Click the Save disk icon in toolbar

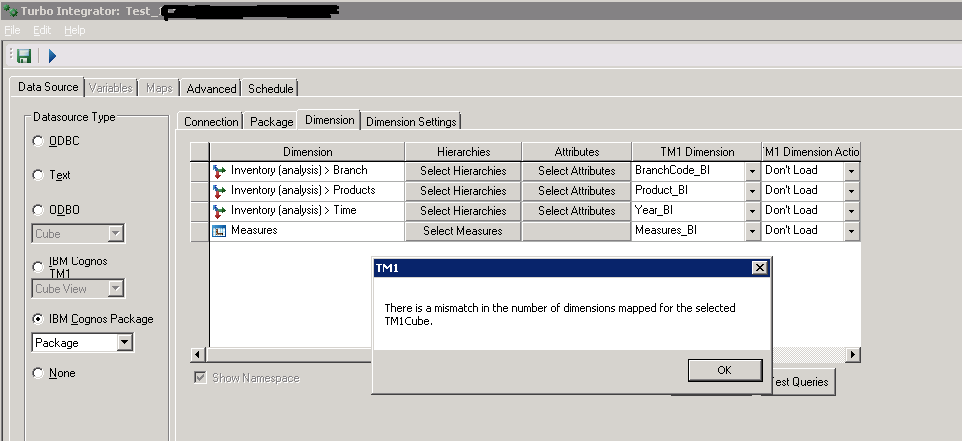click(24, 56)
